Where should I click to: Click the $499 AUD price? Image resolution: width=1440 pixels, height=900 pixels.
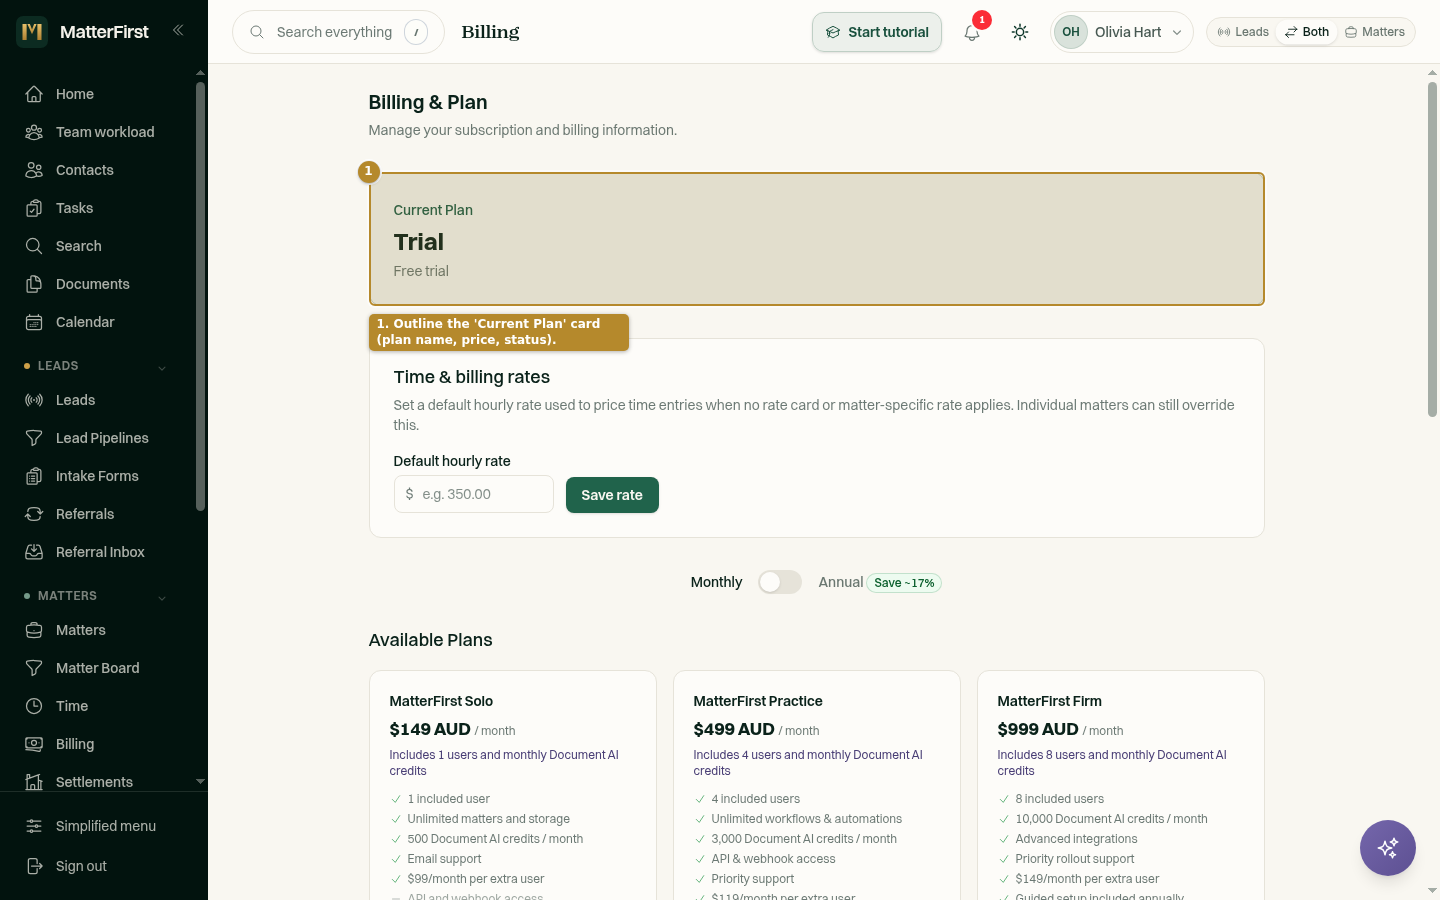(x=734, y=729)
